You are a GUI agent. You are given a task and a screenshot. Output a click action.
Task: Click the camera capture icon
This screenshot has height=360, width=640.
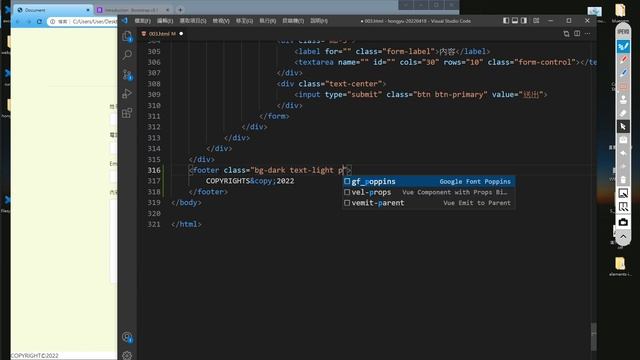pyautogui.click(x=623, y=222)
